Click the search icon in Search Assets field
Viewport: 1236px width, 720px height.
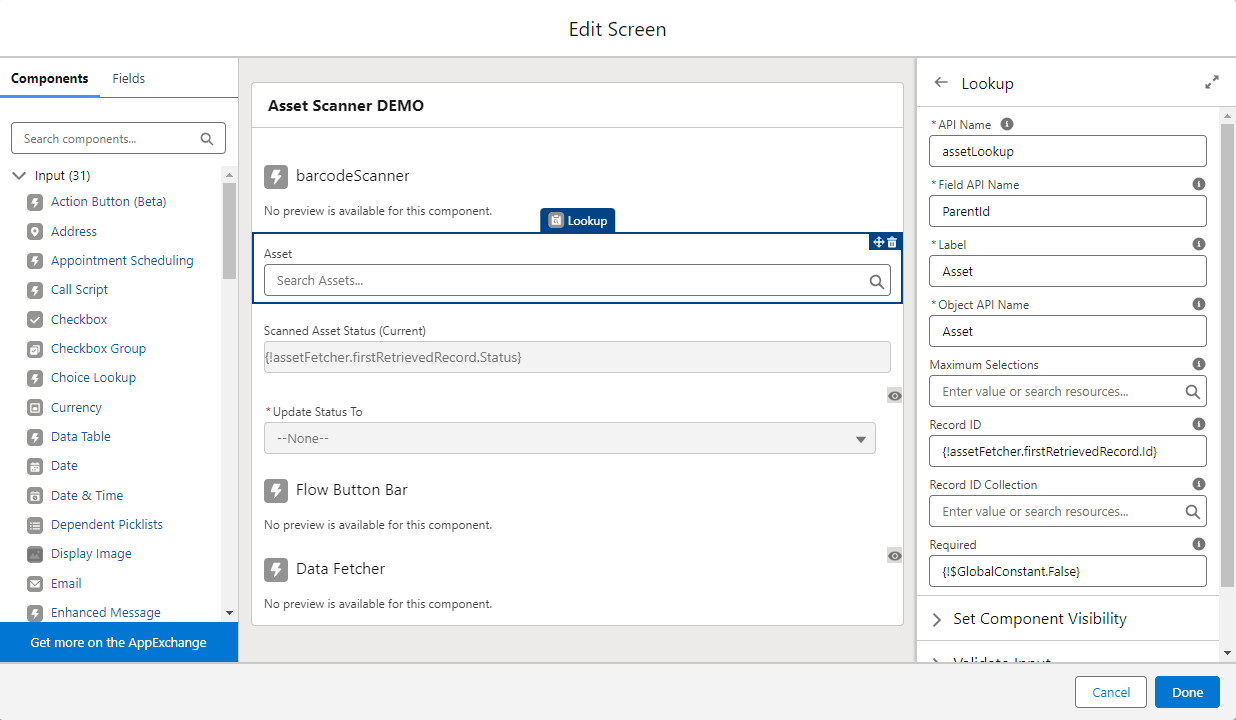click(877, 281)
